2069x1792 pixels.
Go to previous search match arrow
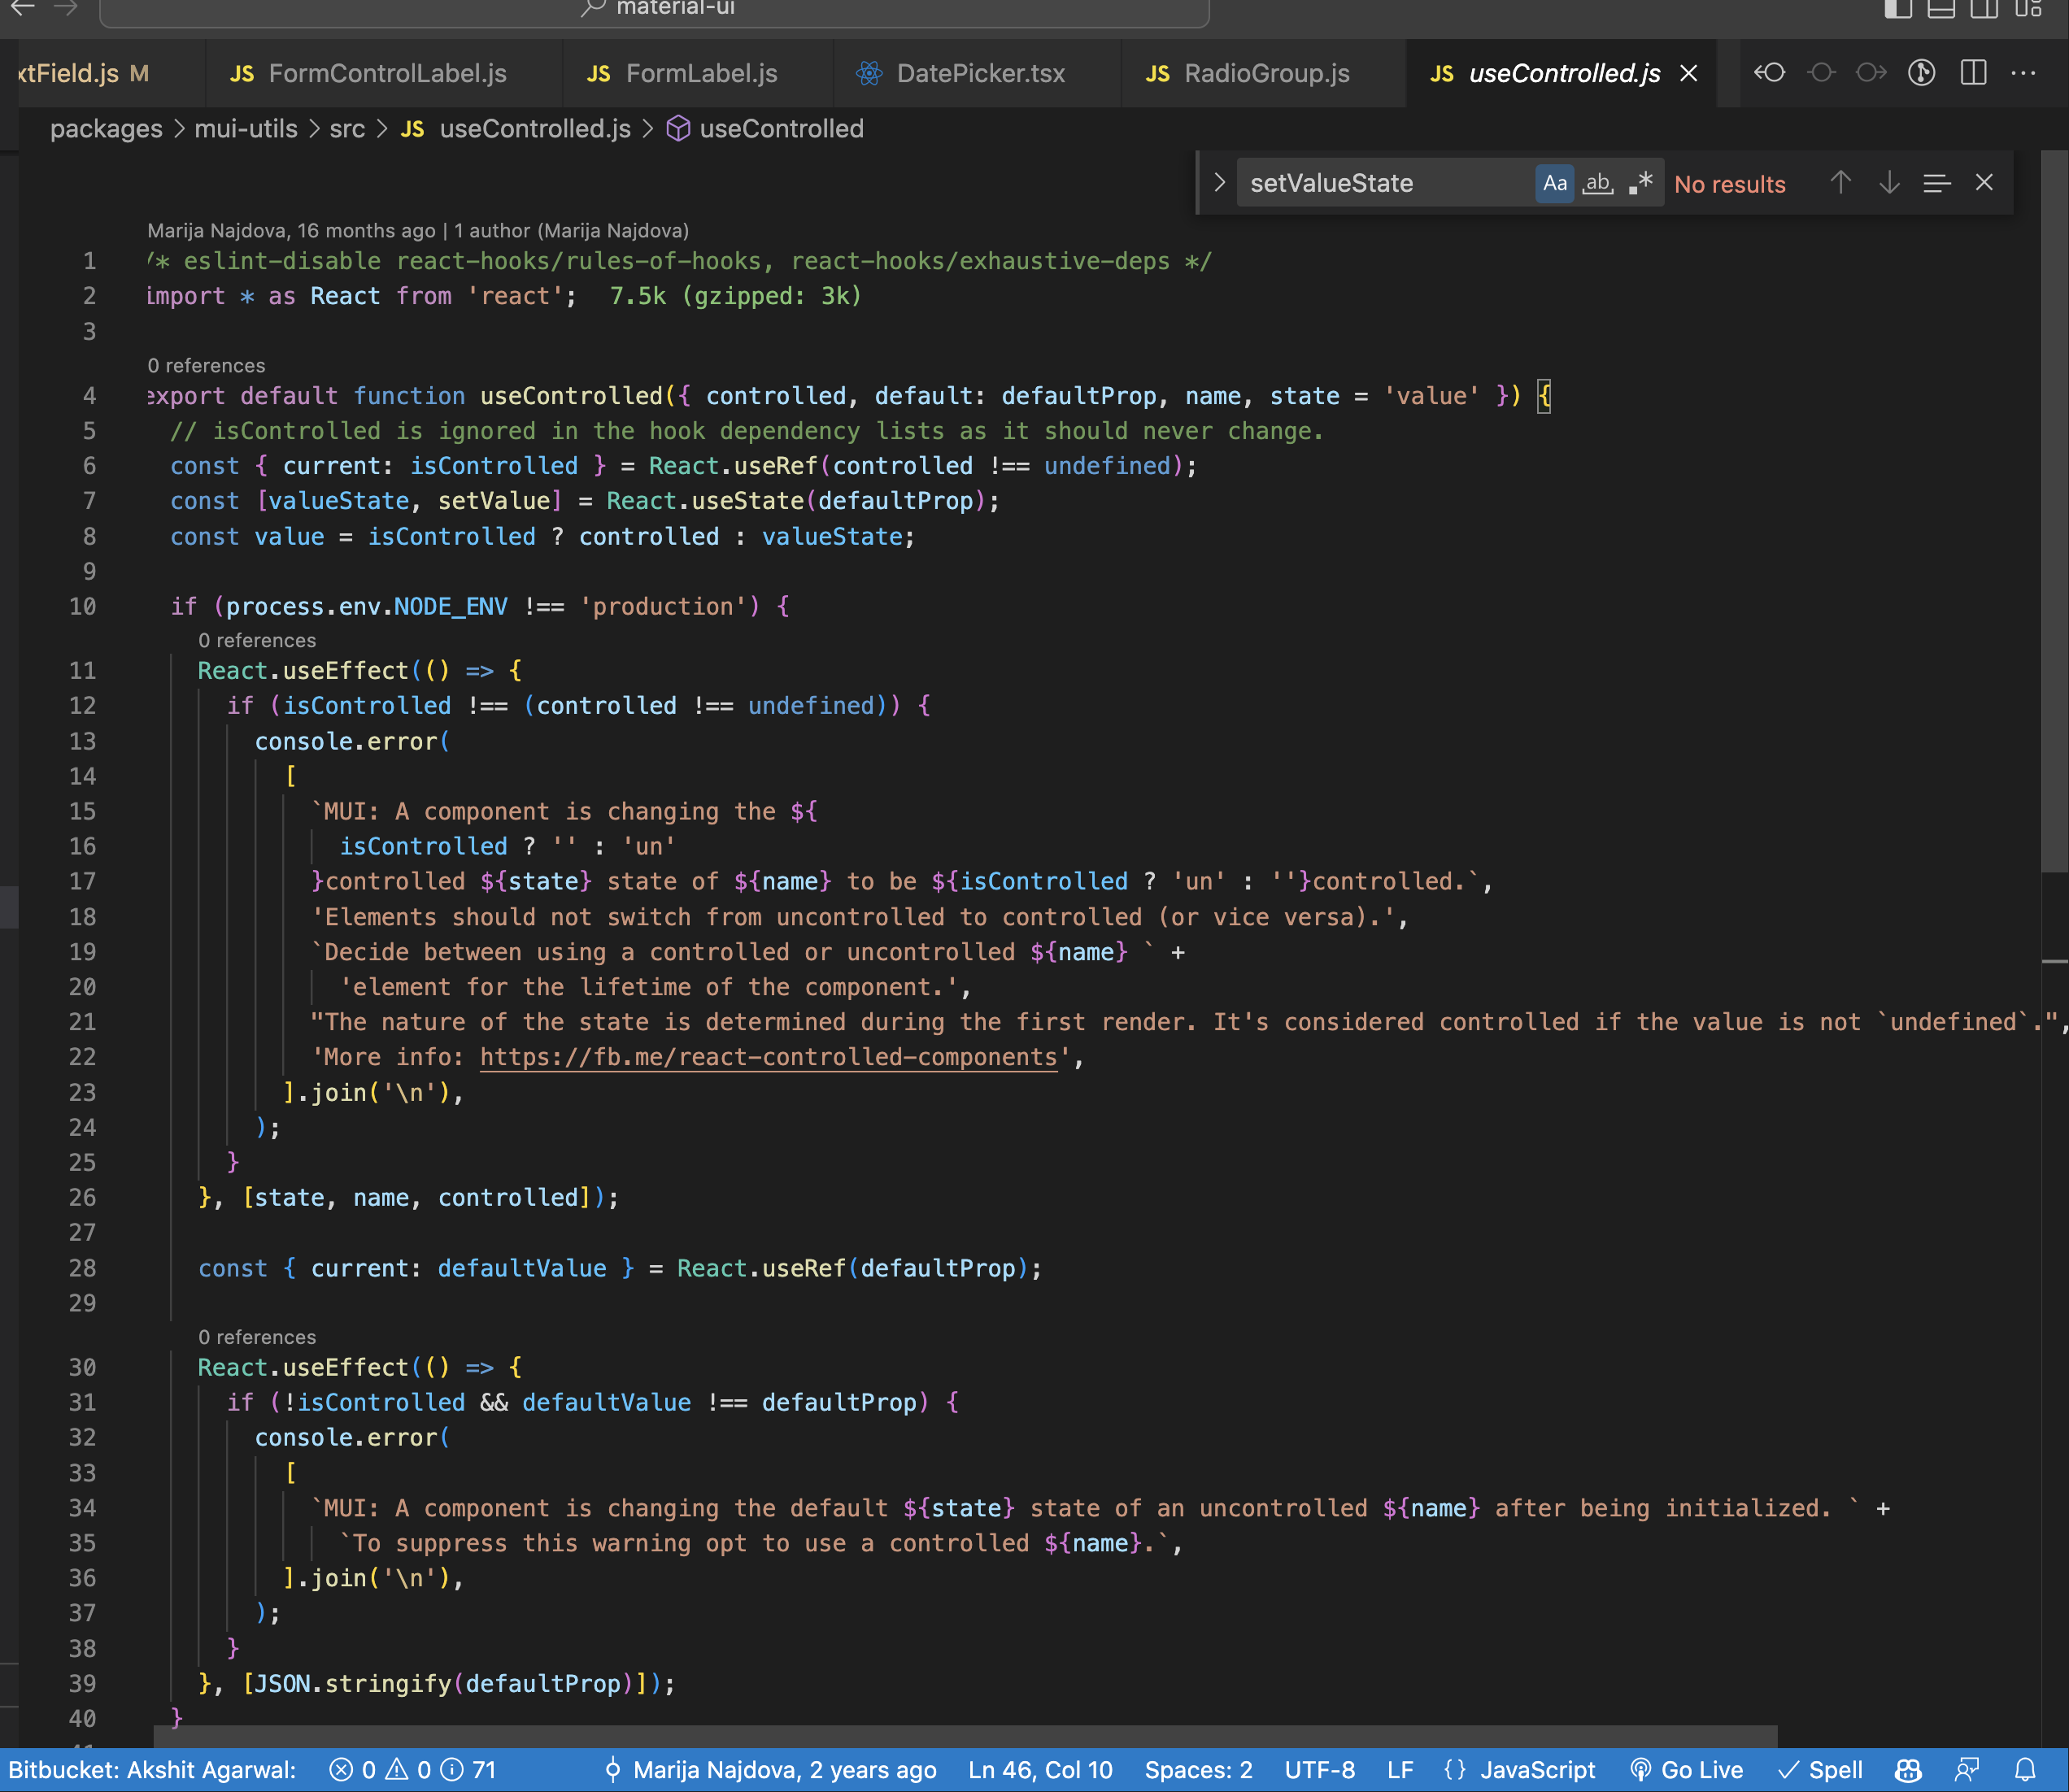click(x=1840, y=183)
